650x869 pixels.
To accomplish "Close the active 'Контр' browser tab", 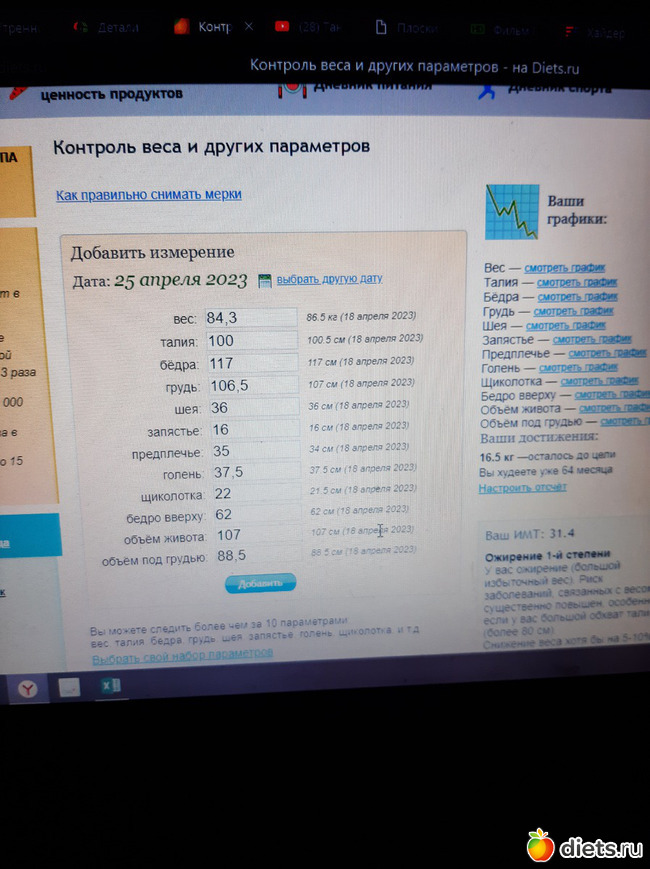I will (249, 27).
